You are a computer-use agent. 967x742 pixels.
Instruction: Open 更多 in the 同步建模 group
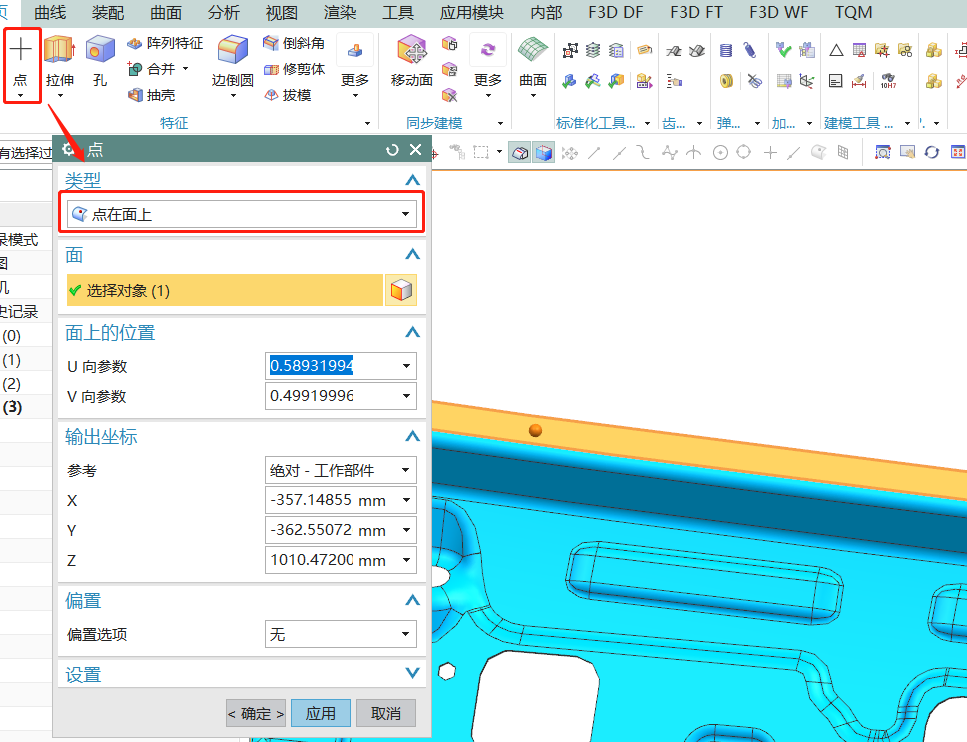[487, 65]
